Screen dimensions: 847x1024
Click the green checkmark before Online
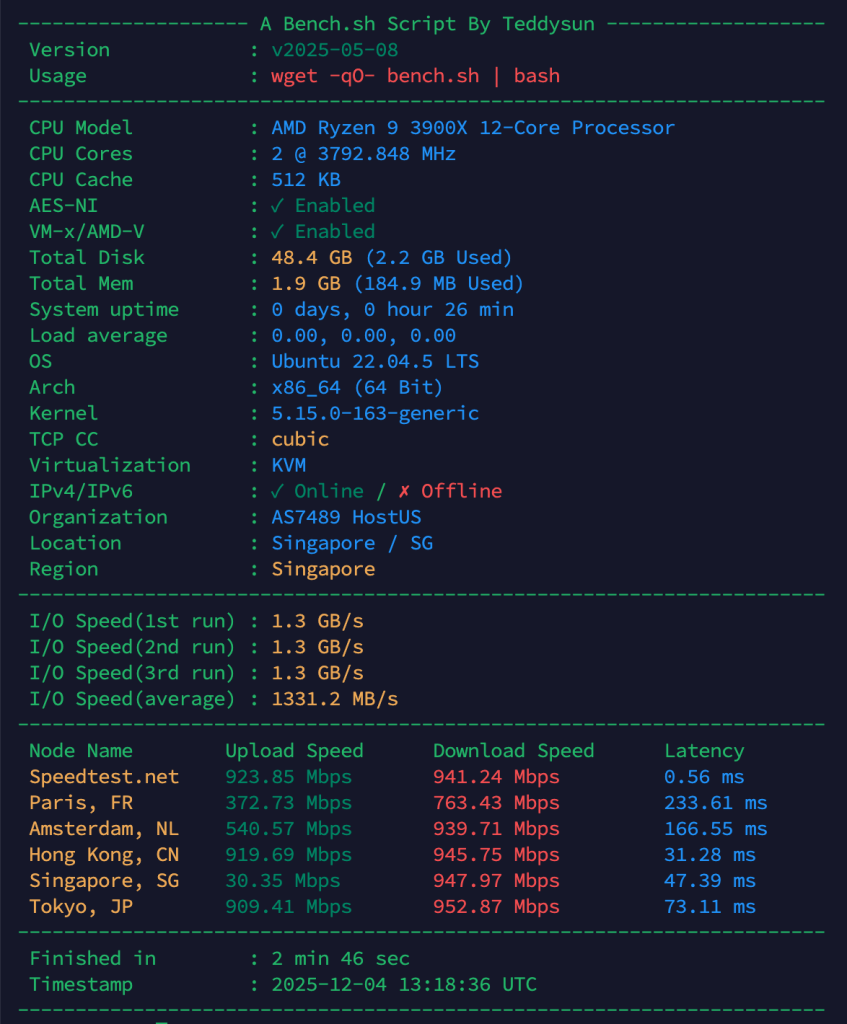(278, 492)
